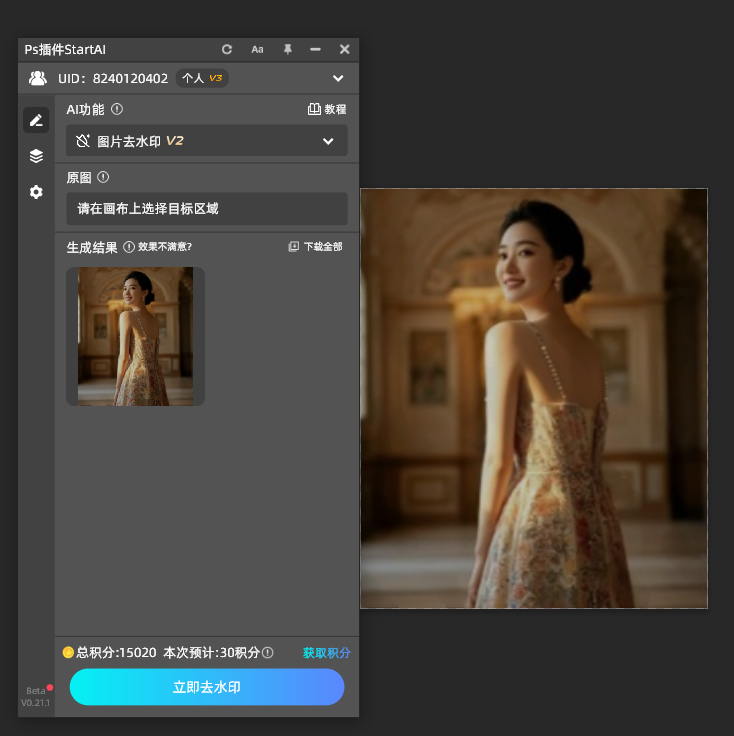Viewport: 734px width, 736px height.
Task: Toggle the pin panel icon
Action: click(287, 49)
